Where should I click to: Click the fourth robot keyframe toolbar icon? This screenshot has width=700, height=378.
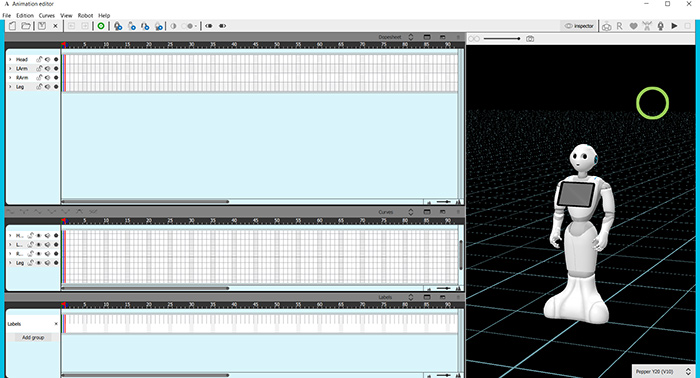158,26
